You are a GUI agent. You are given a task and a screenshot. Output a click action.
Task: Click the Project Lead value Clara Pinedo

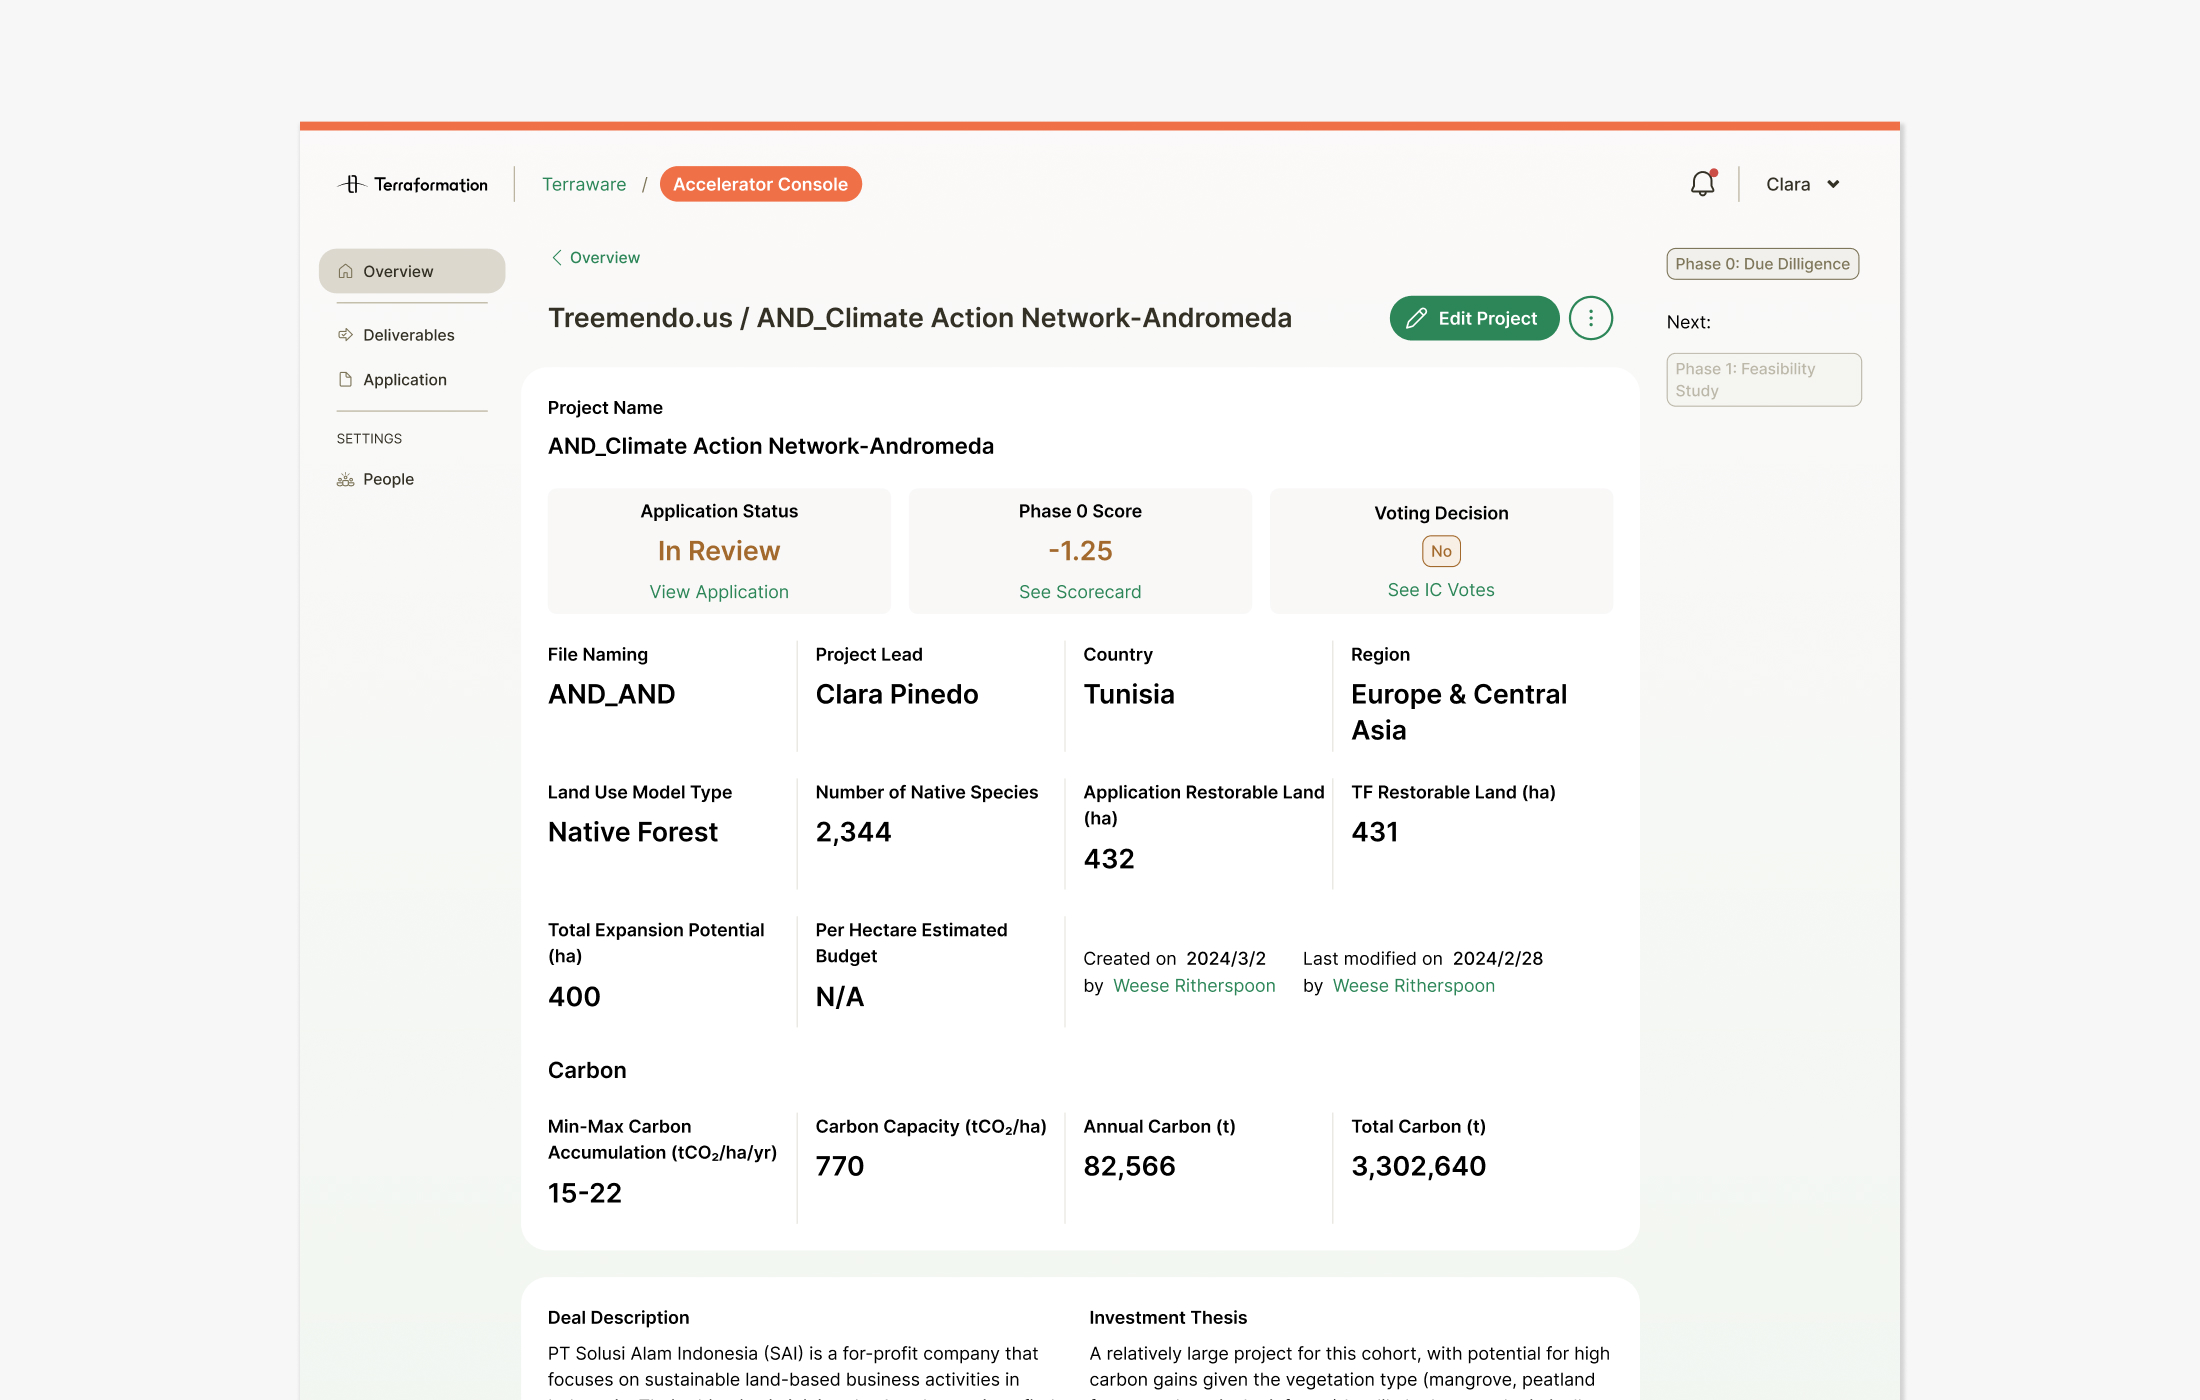click(897, 694)
